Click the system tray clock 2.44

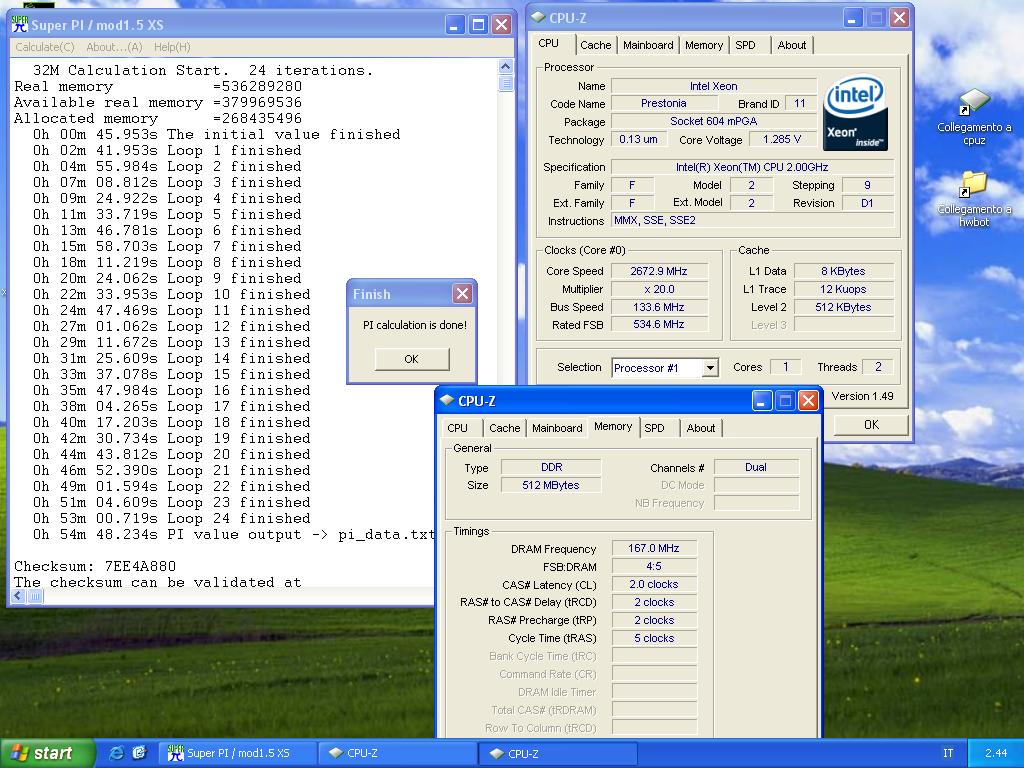(996, 753)
